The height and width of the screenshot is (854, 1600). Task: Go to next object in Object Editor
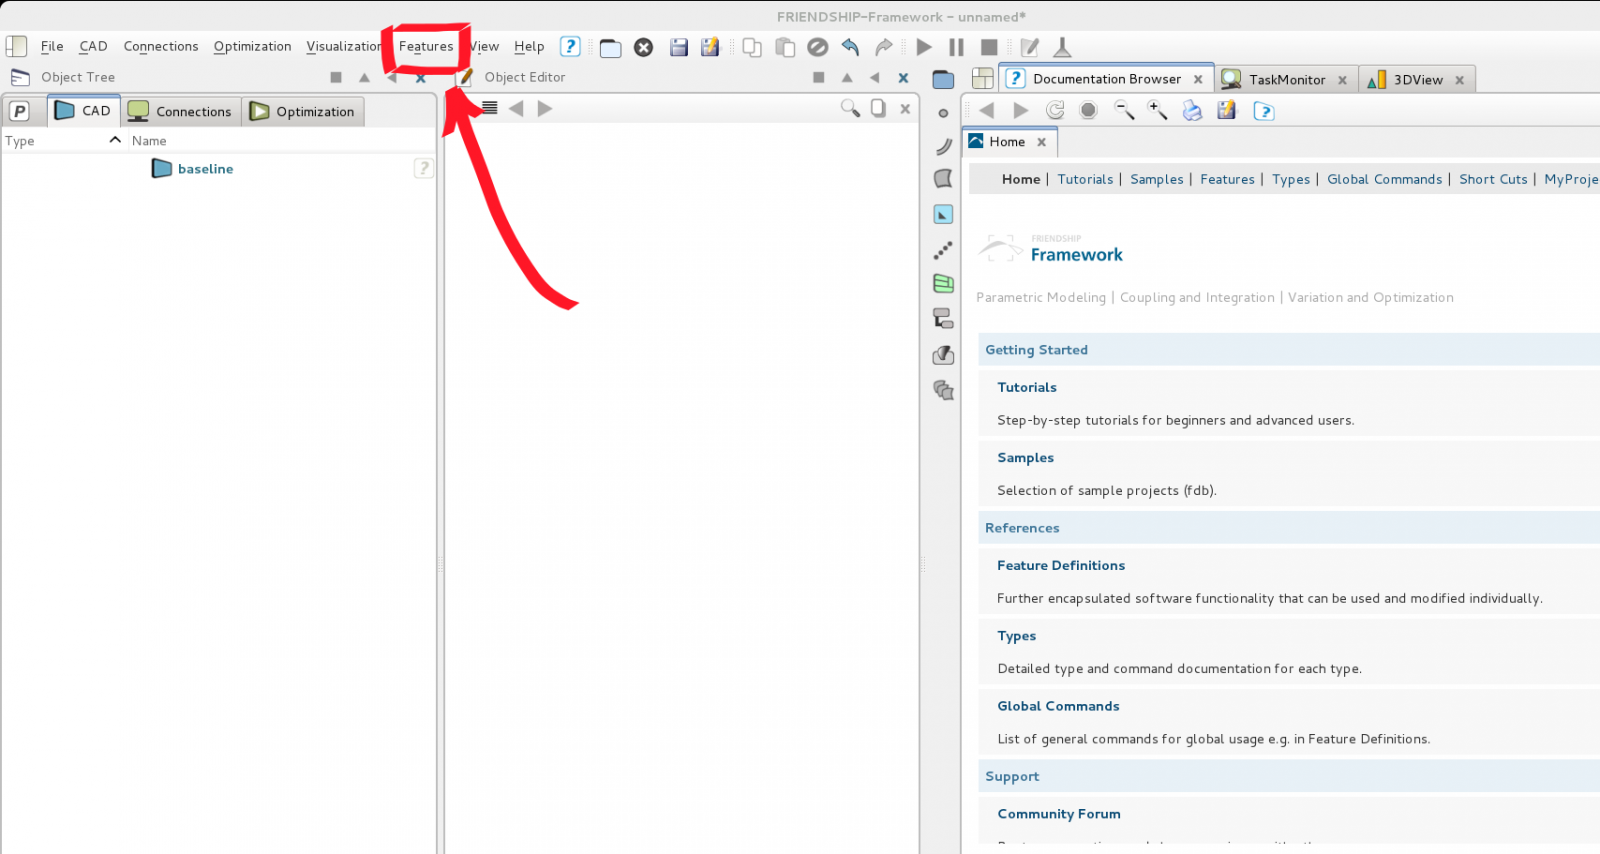tap(545, 108)
